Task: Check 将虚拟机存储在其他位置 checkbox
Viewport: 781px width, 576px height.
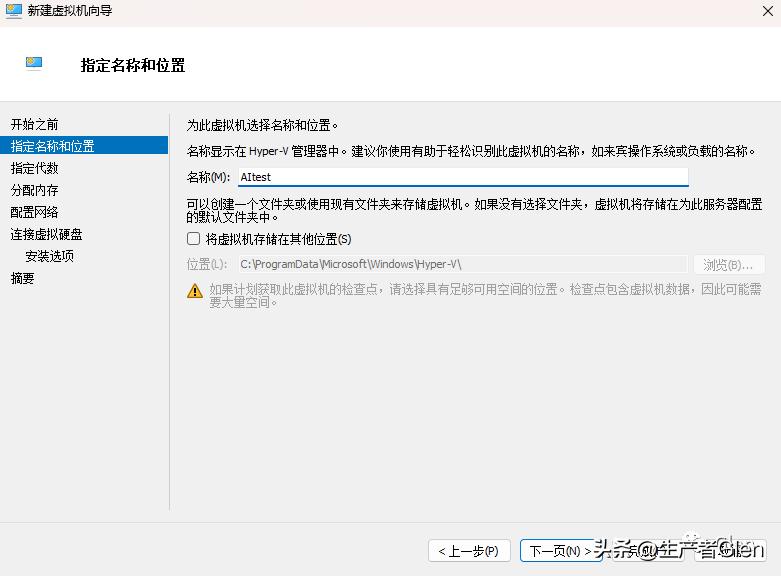Action: [x=193, y=239]
